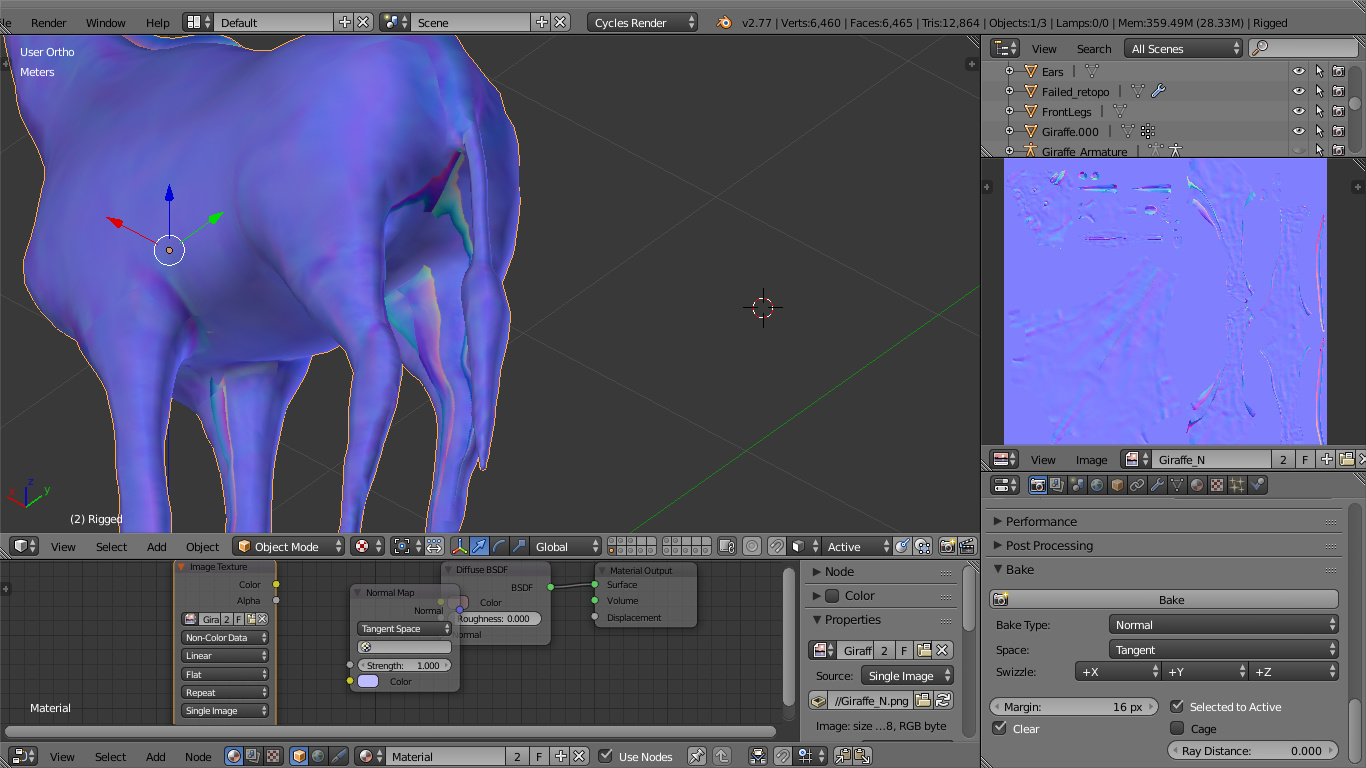Open the Modifiers wrench tab
This screenshot has height=768, width=1366.
point(1157,485)
